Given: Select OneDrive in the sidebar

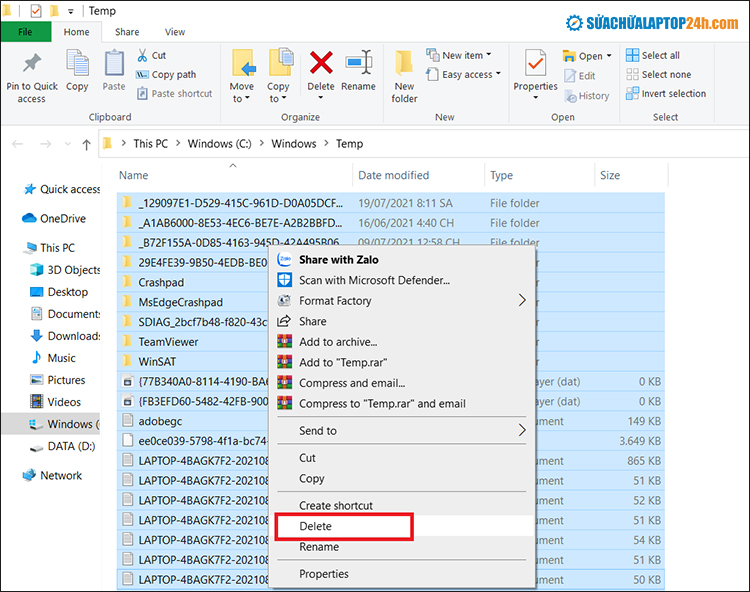Looking at the screenshot, I should [54, 219].
